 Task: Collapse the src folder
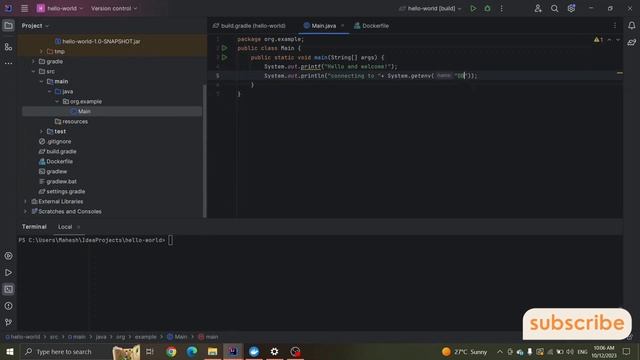click(33, 71)
